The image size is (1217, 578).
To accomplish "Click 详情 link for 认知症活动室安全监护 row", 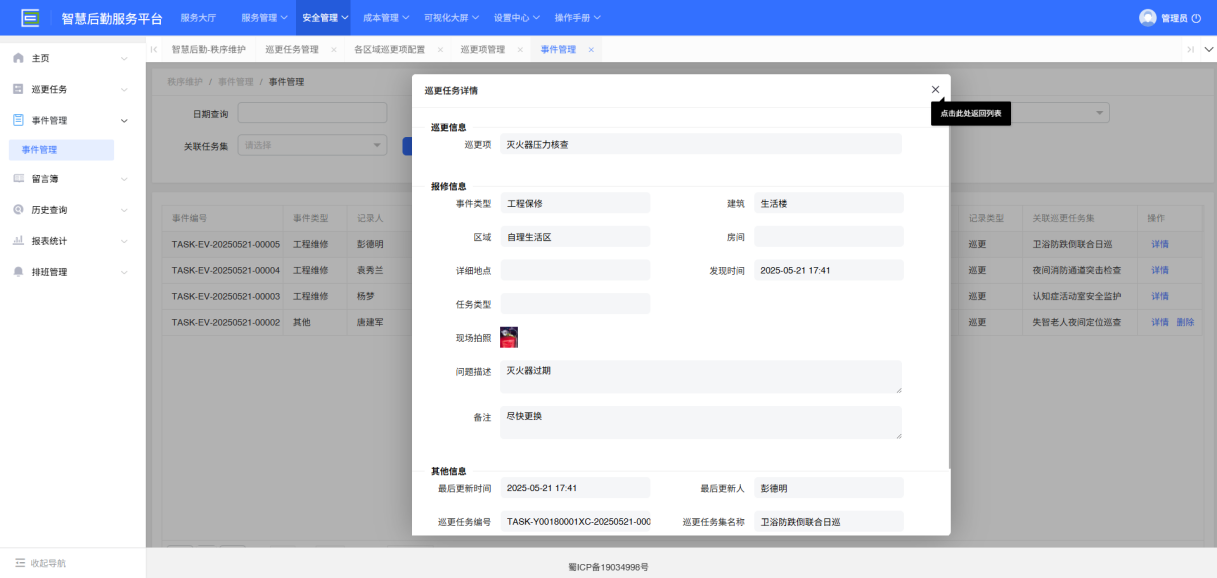I will point(1160,296).
